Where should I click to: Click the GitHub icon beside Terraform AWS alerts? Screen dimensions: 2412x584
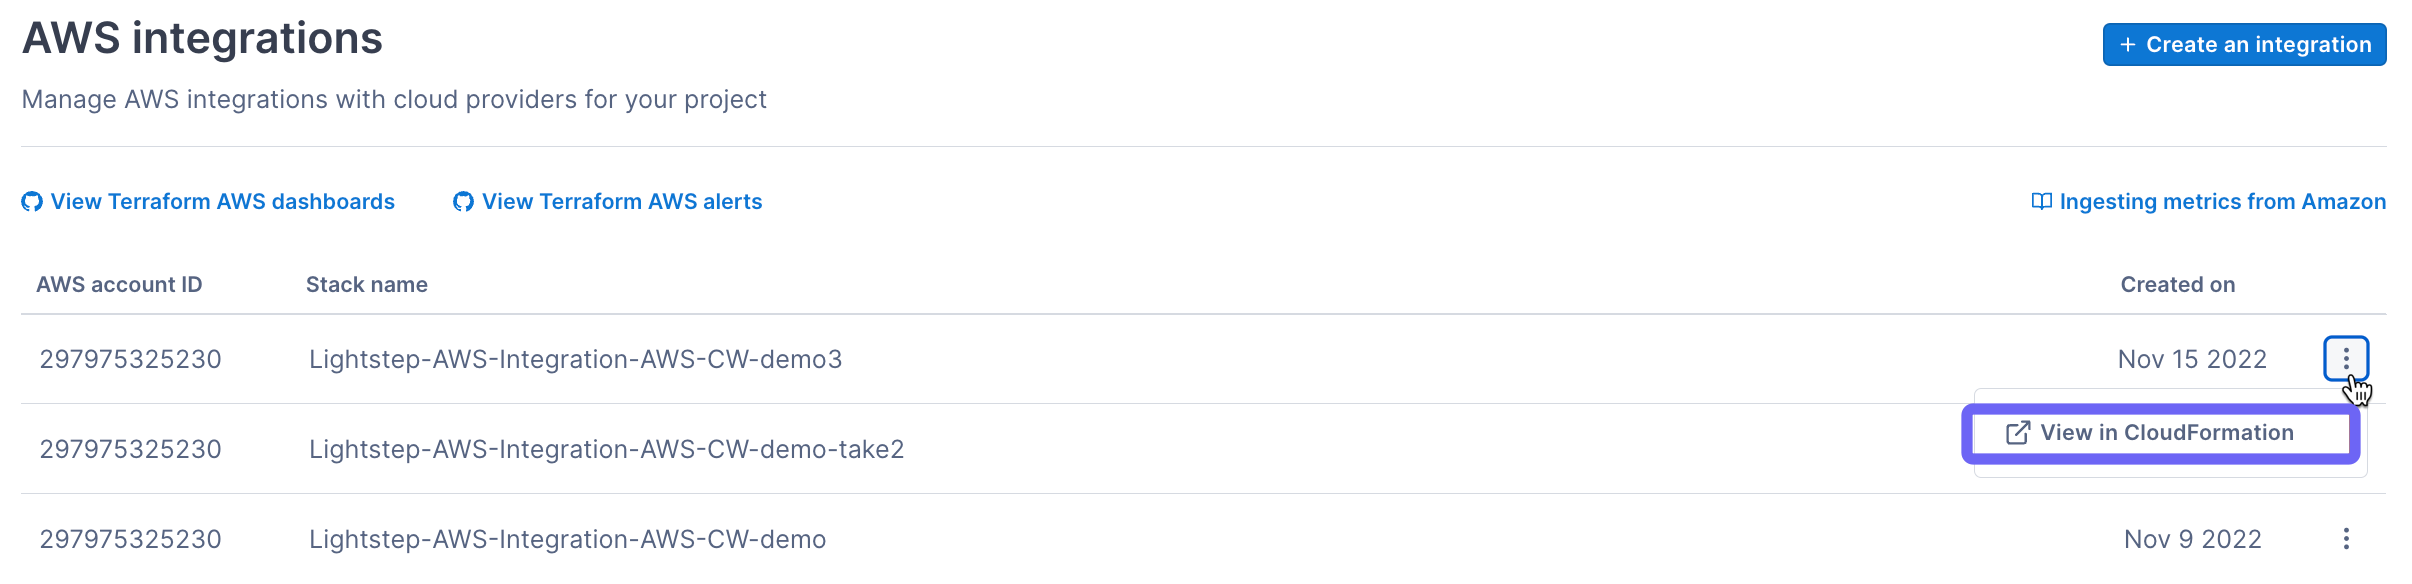463,201
